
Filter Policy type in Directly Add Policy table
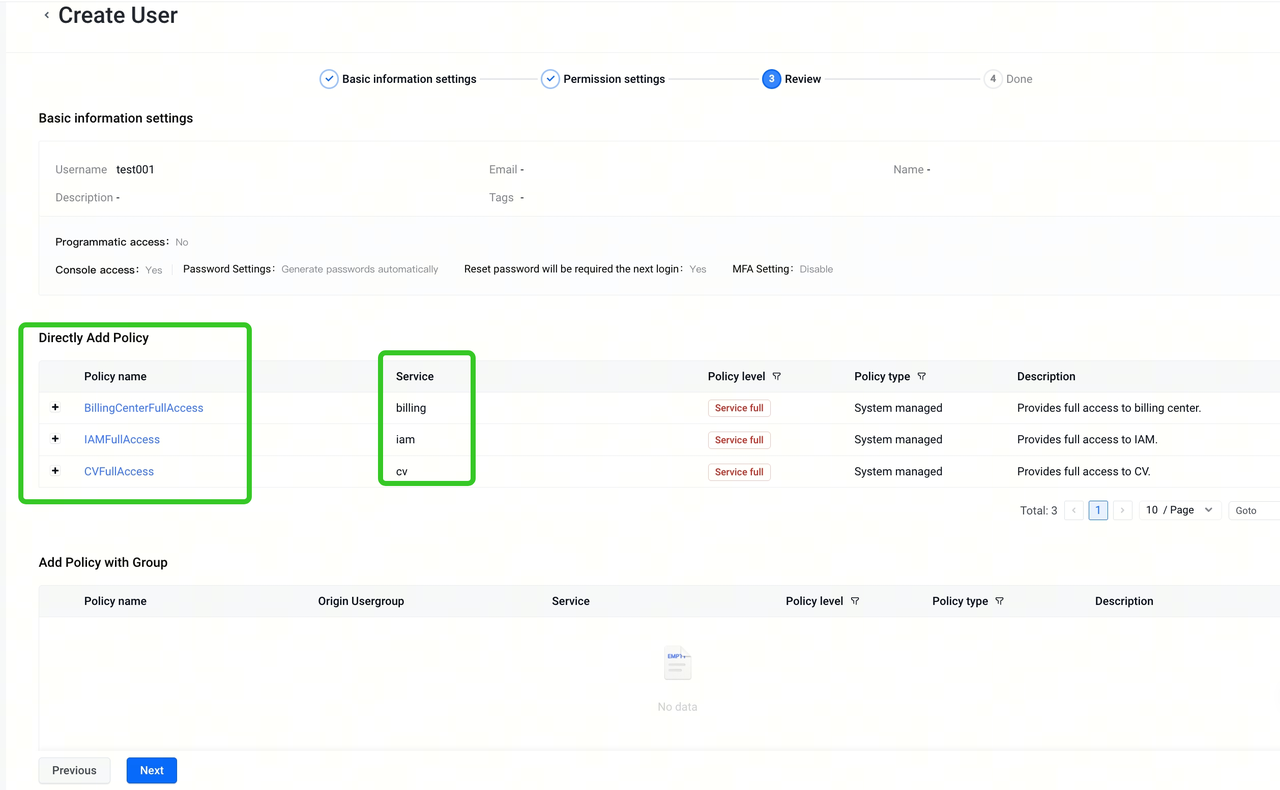[x=922, y=377]
